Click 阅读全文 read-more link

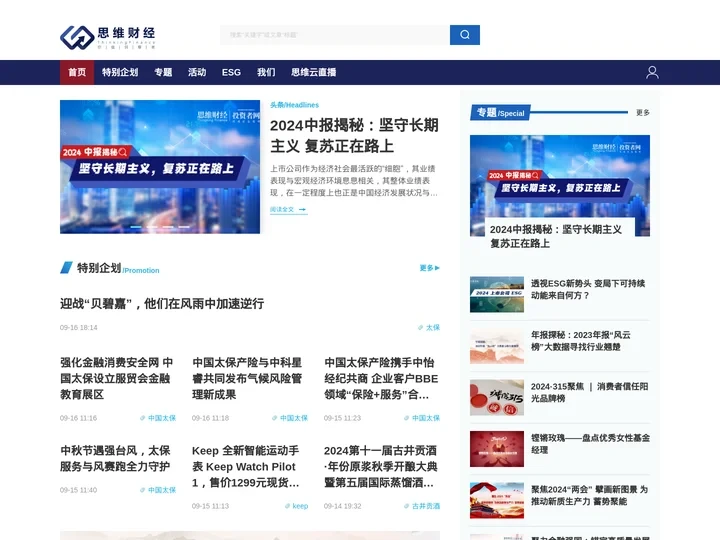(288, 209)
